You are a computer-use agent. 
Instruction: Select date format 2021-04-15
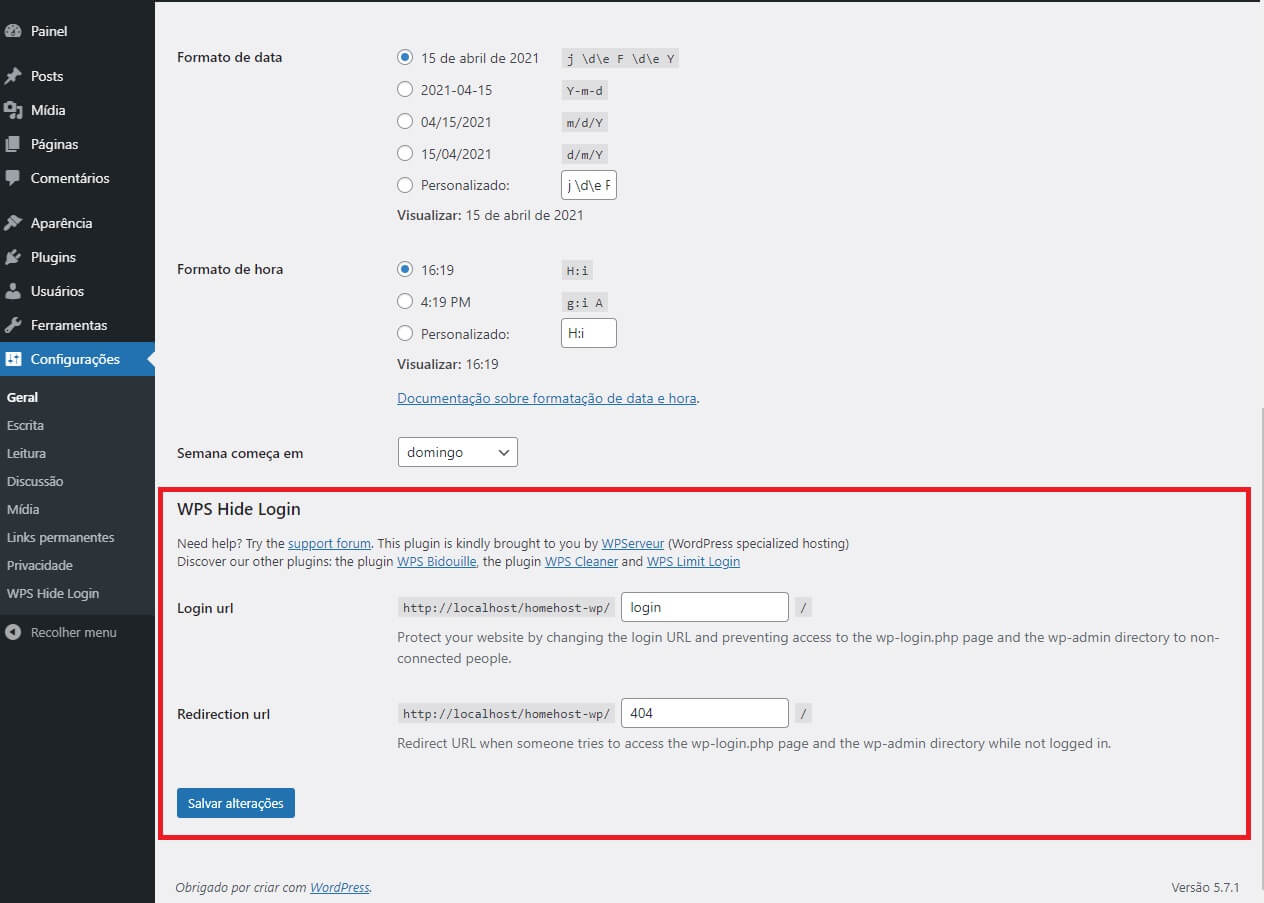pos(405,90)
